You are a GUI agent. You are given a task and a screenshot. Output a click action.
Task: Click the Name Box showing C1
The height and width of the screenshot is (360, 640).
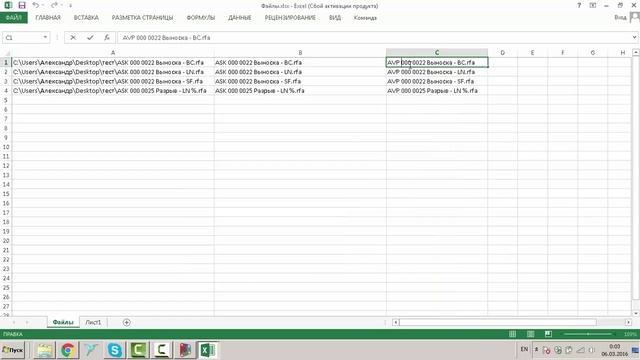(x=21, y=38)
